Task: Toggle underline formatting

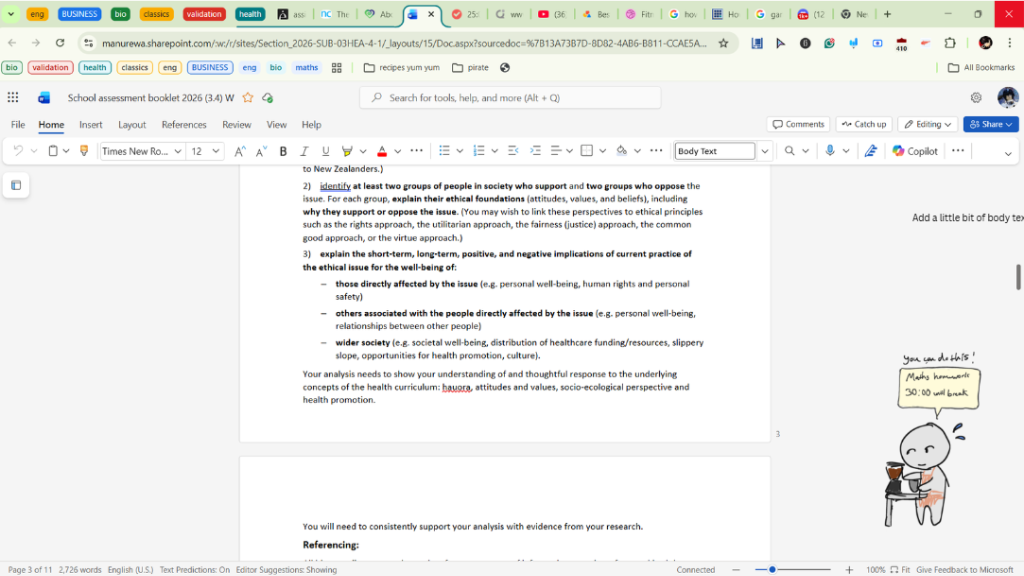Action: pyautogui.click(x=325, y=151)
